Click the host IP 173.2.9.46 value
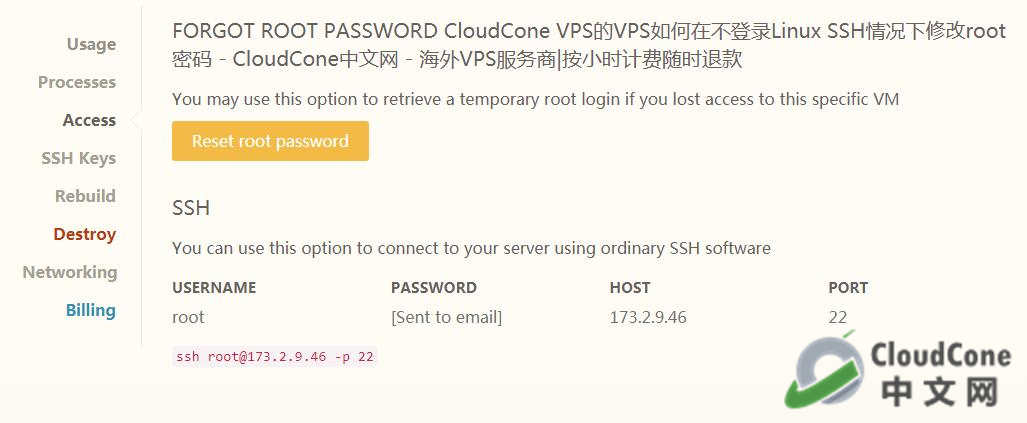1027x423 pixels. coord(648,318)
